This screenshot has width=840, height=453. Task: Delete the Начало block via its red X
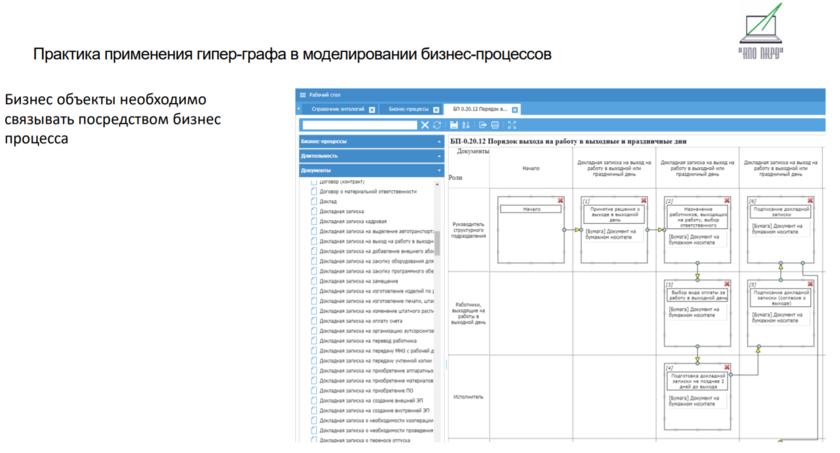[561, 200]
